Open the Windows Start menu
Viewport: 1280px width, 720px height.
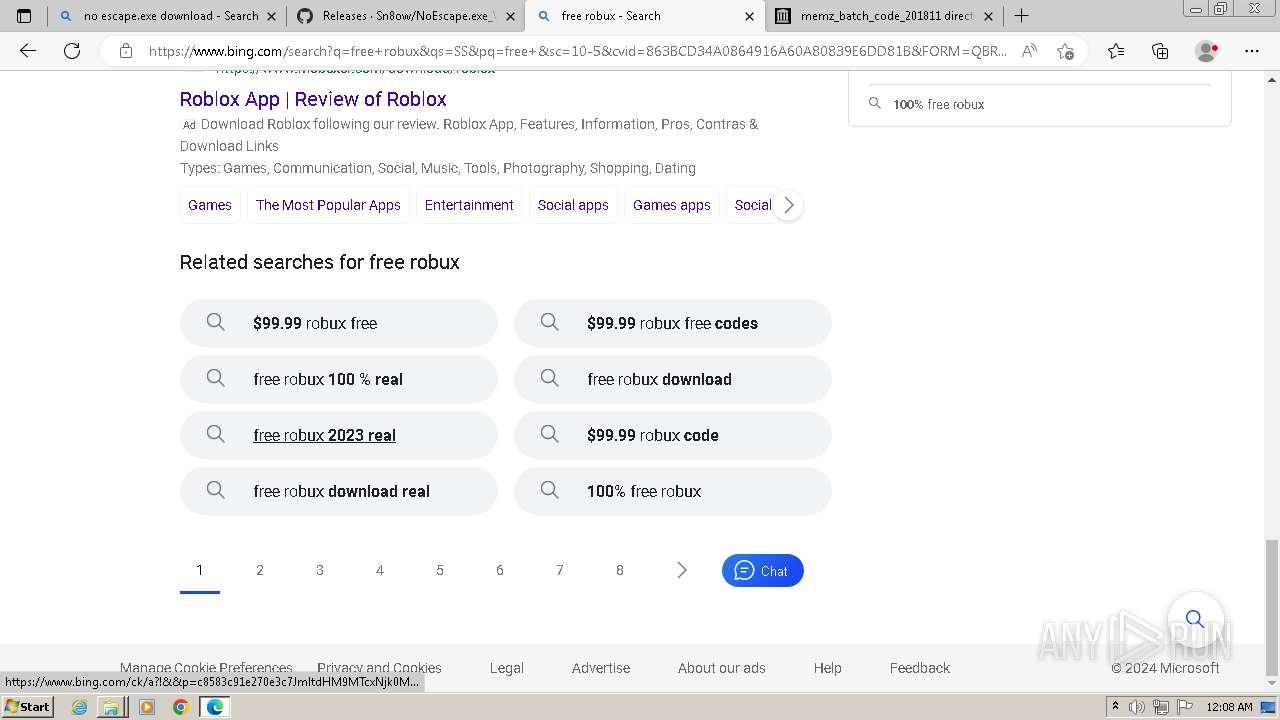click(28, 707)
